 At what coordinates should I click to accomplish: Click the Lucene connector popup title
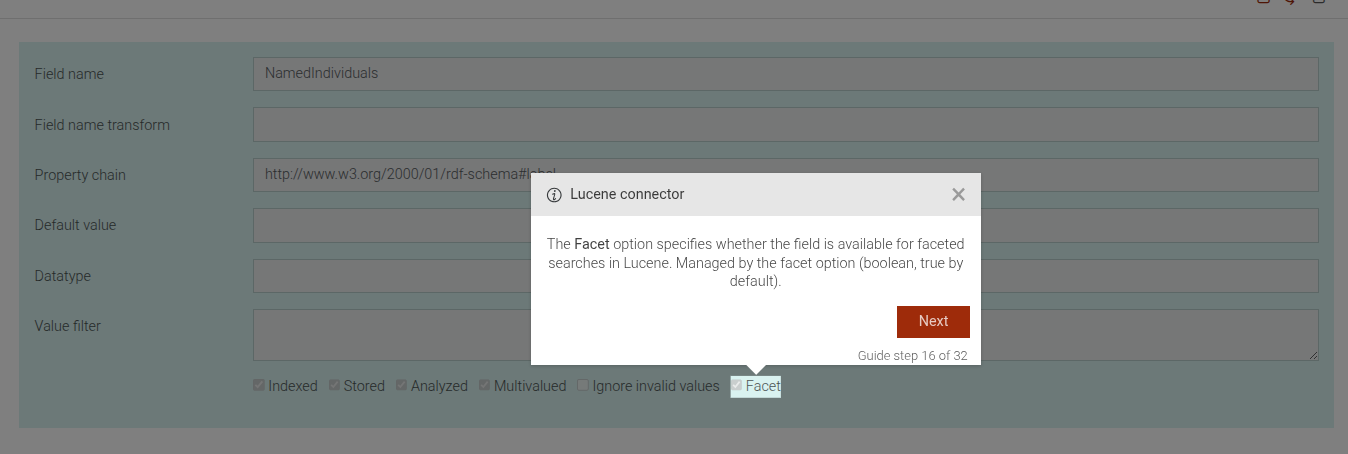click(x=627, y=194)
